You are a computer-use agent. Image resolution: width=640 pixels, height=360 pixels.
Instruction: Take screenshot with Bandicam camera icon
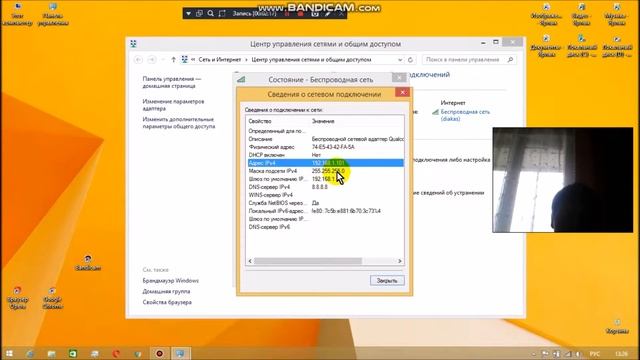(315, 13)
